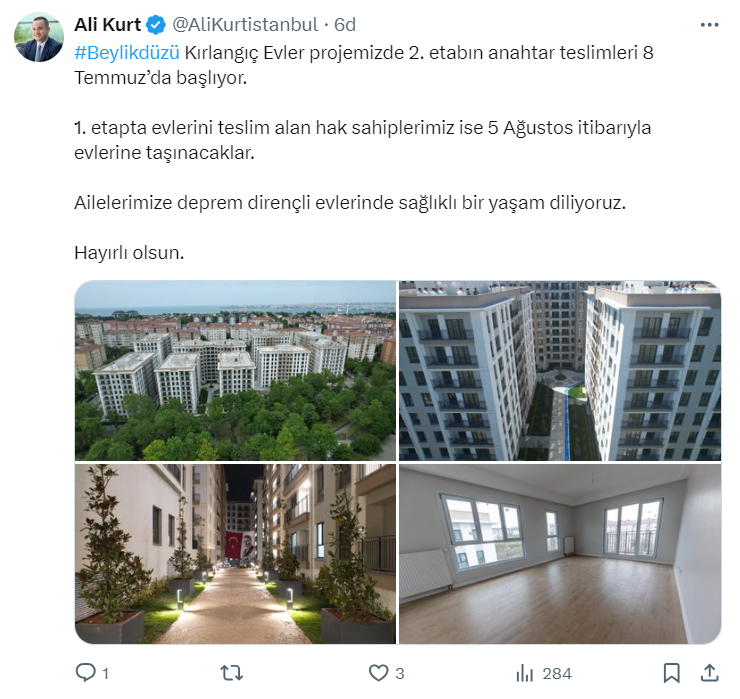Like the tweet with the heart icon
Screen dimensions: 740x699
(378, 673)
